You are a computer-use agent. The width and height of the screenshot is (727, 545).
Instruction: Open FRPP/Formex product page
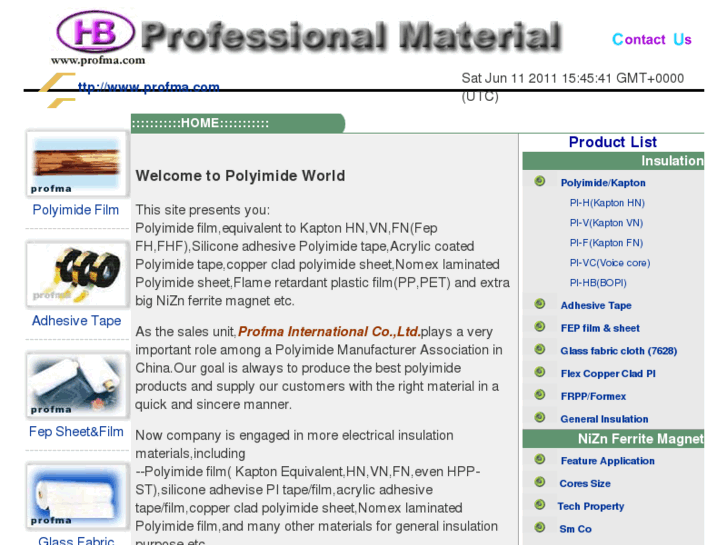pyautogui.click(x=593, y=396)
